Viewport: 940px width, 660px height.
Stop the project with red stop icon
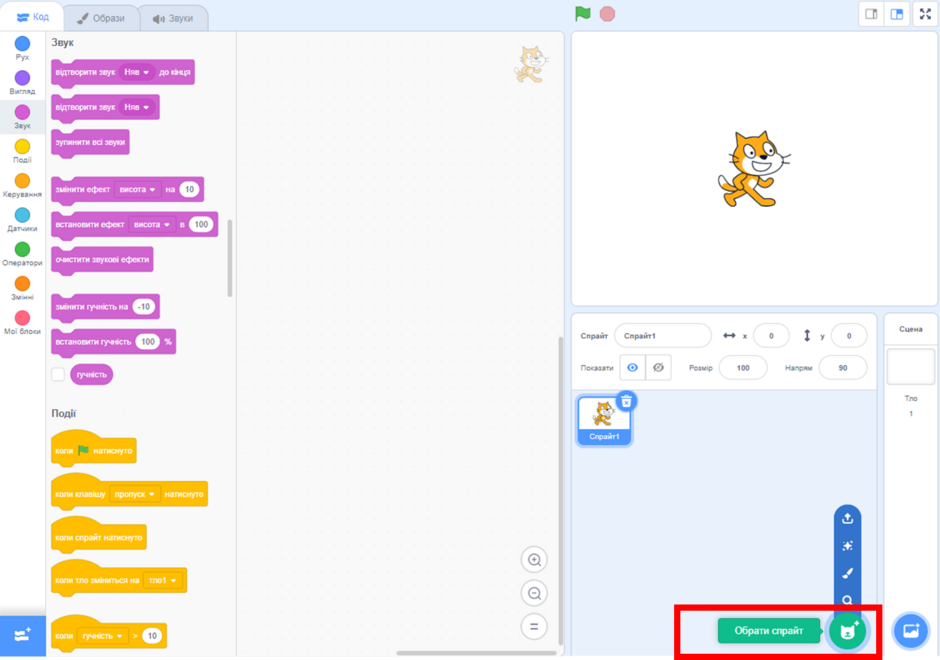coord(607,14)
